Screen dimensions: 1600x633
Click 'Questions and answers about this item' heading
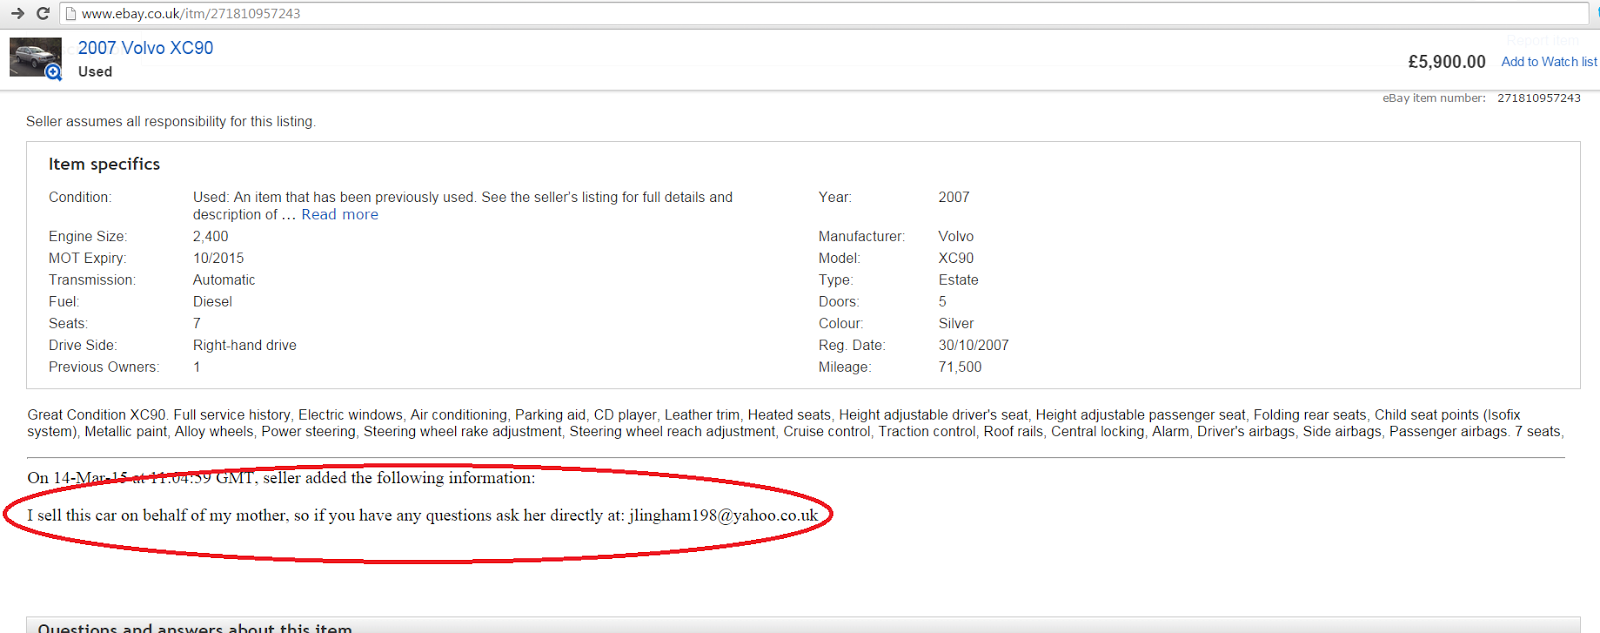coord(195,628)
